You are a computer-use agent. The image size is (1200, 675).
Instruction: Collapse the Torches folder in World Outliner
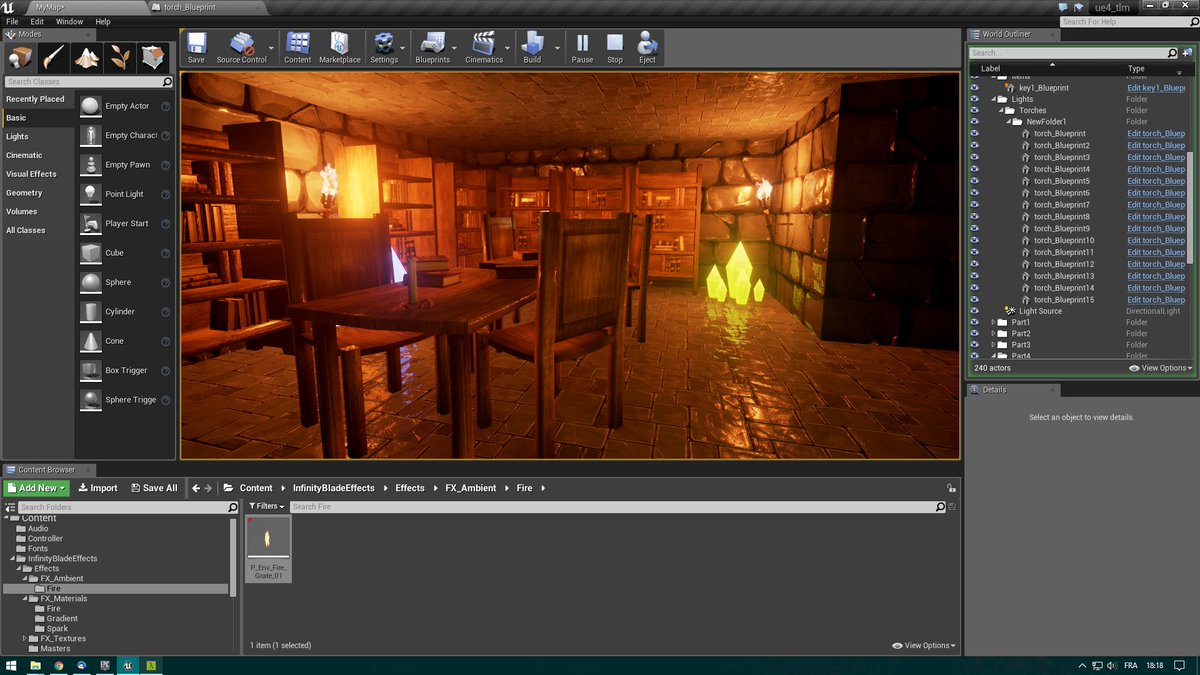[1001, 110]
